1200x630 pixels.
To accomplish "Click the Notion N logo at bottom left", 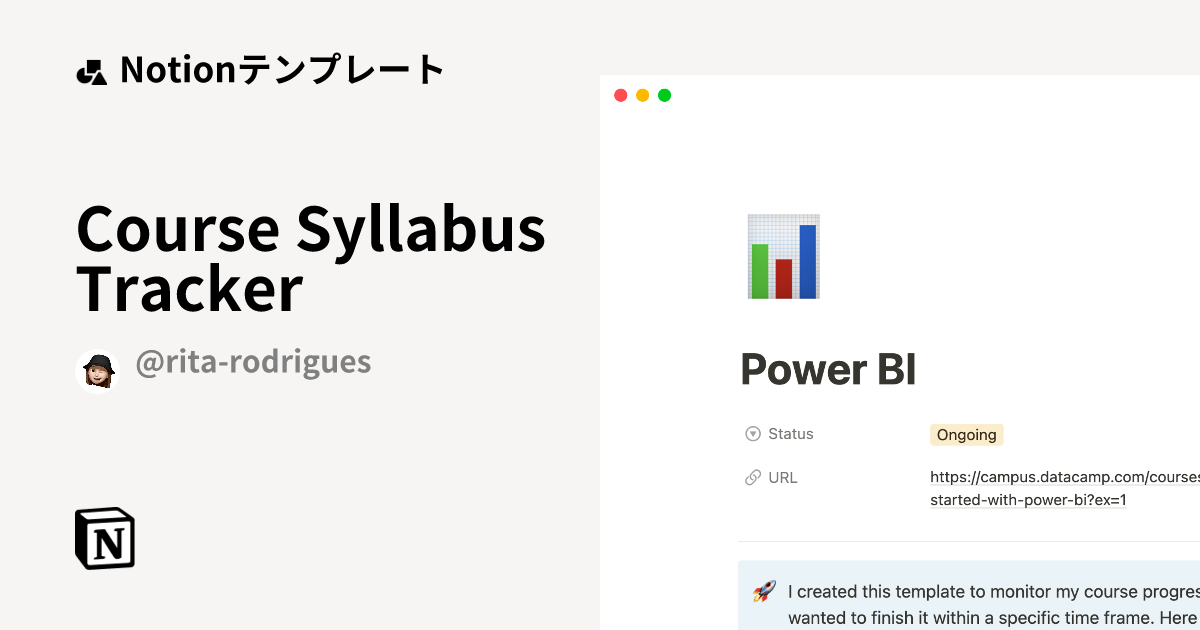I will [x=105, y=538].
